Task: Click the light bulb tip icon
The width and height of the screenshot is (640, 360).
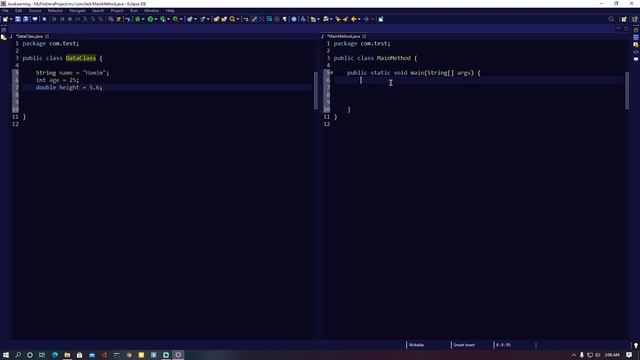Action: click(636, 345)
